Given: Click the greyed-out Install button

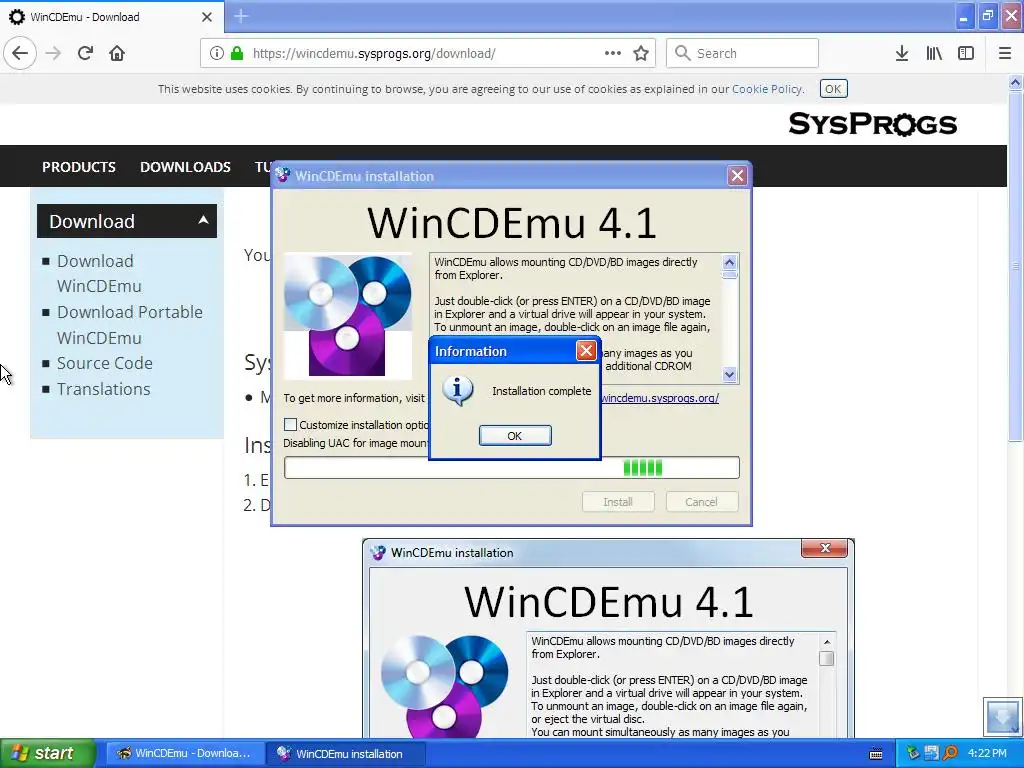Looking at the screenshot, I should [x=618, y=502].
